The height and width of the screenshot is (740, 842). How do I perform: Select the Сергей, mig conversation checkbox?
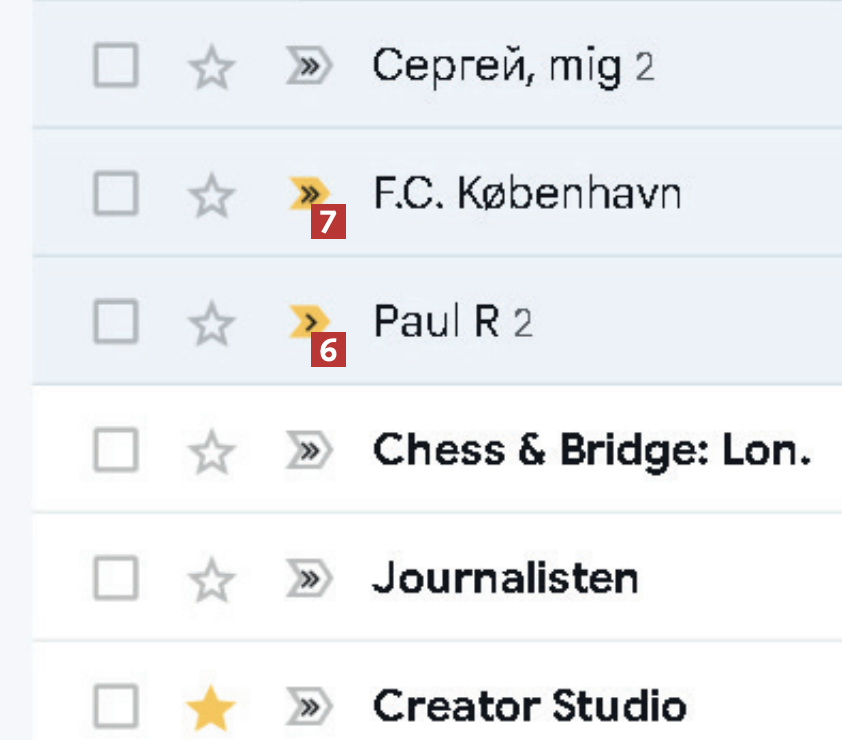[x=116, y=68]
